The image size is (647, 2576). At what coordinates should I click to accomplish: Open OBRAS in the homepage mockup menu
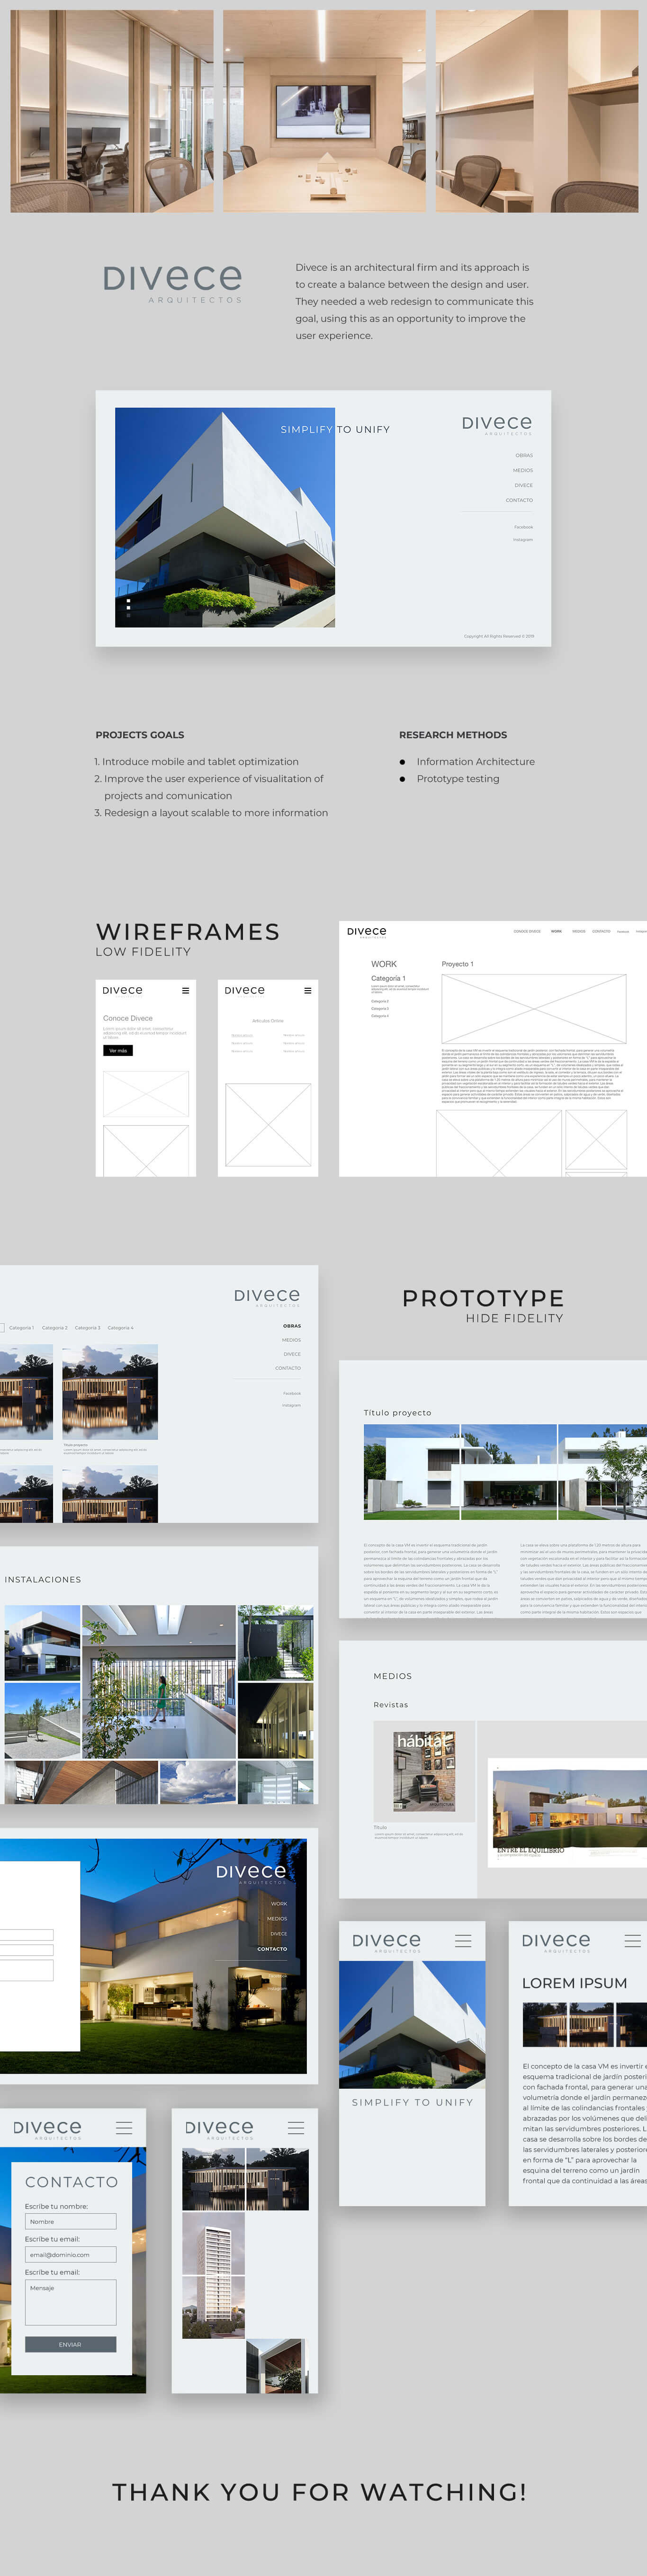(x=524, y=455)
